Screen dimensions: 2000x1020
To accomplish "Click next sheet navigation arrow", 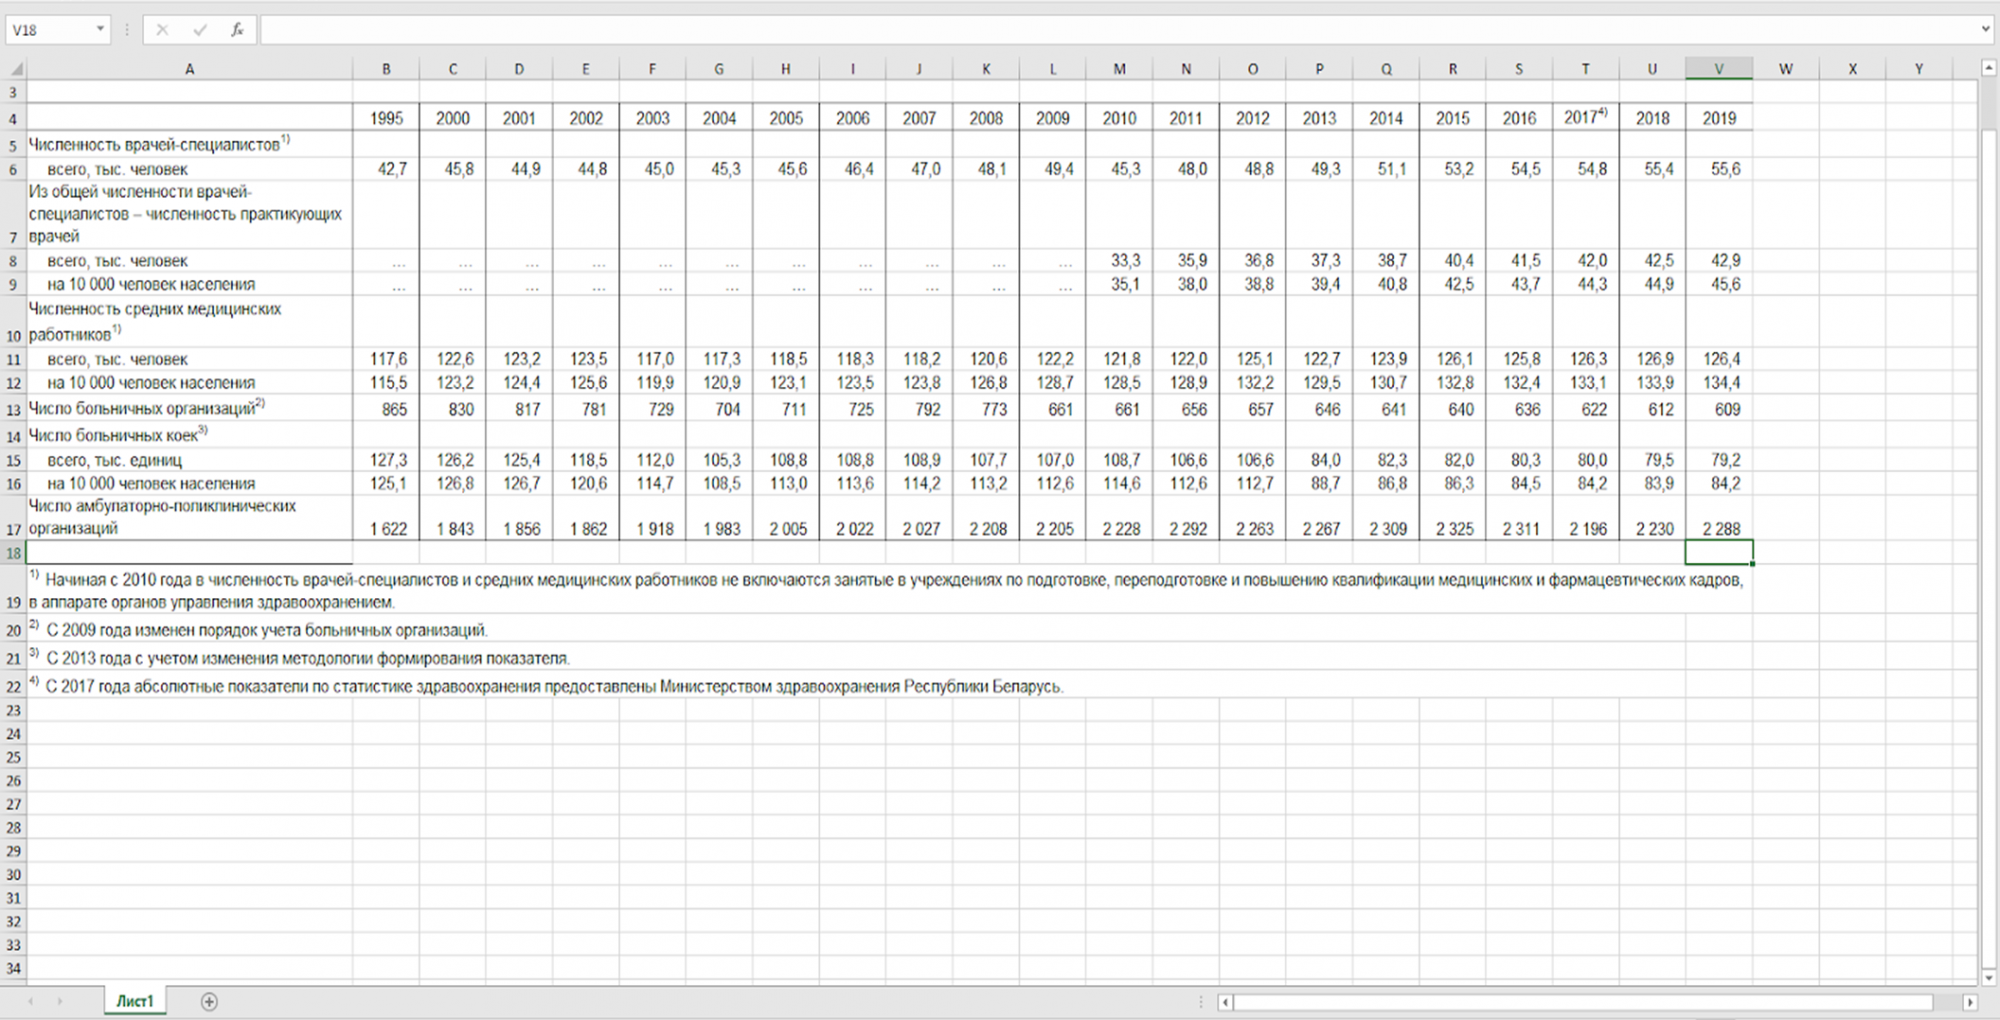I will [60, 1001].
